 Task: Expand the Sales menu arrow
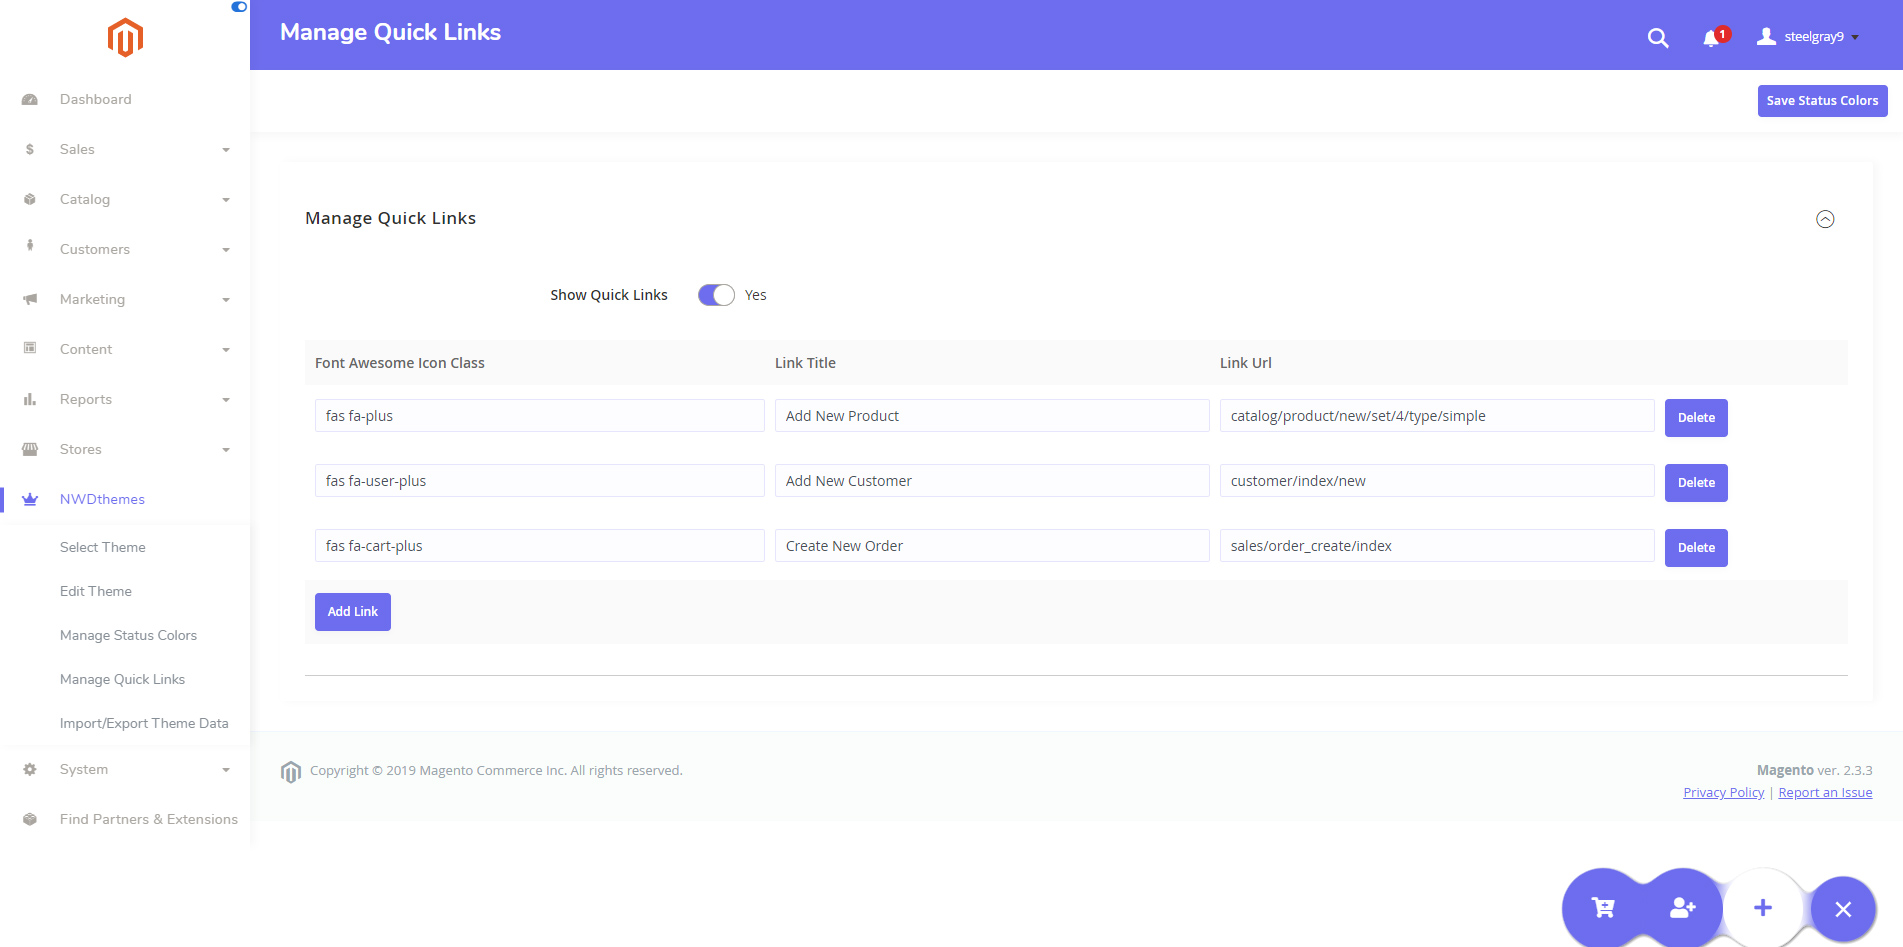226,150
